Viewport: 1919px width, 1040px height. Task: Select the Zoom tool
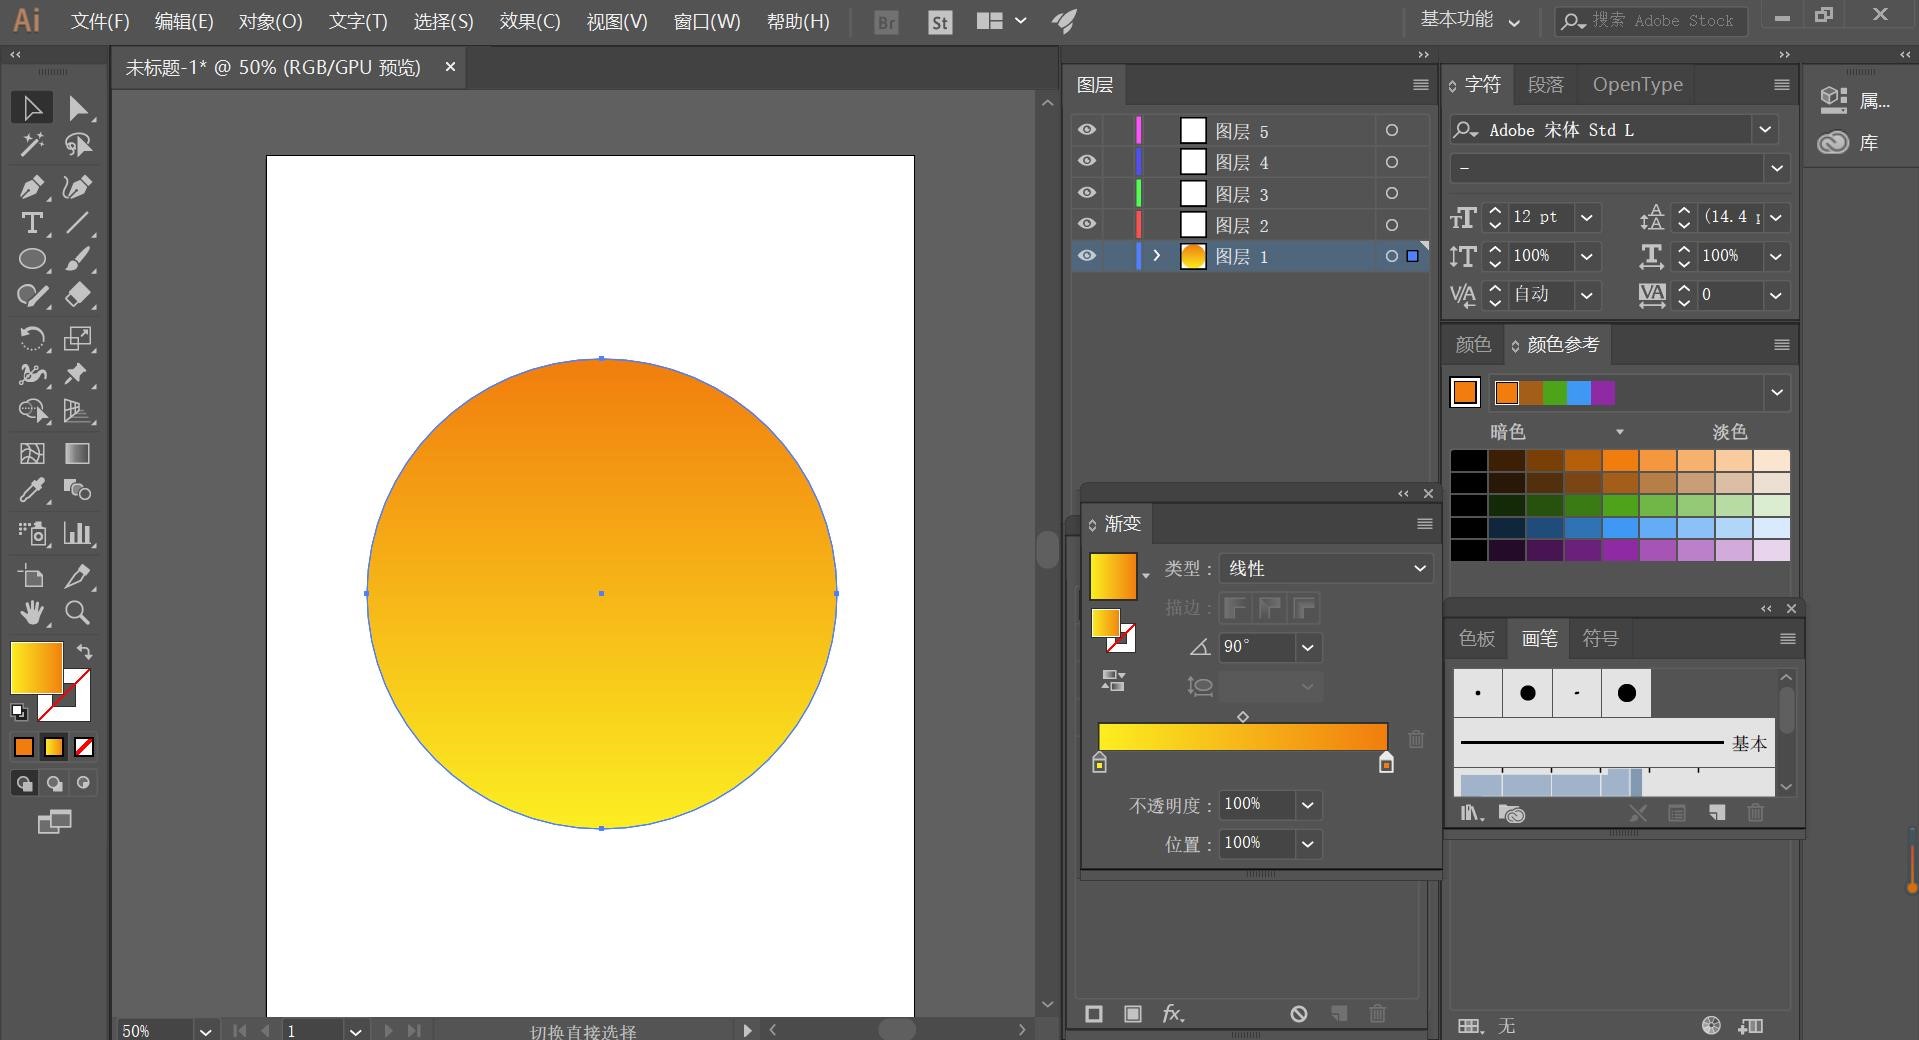pyautogui.click(x=77, y=612)
